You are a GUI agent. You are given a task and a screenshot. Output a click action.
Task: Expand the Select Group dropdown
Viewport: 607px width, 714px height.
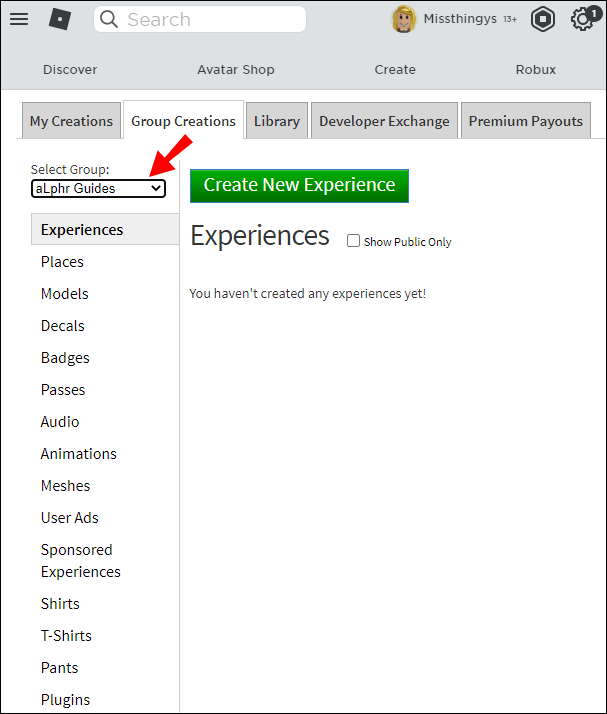[x=98, y=189]
